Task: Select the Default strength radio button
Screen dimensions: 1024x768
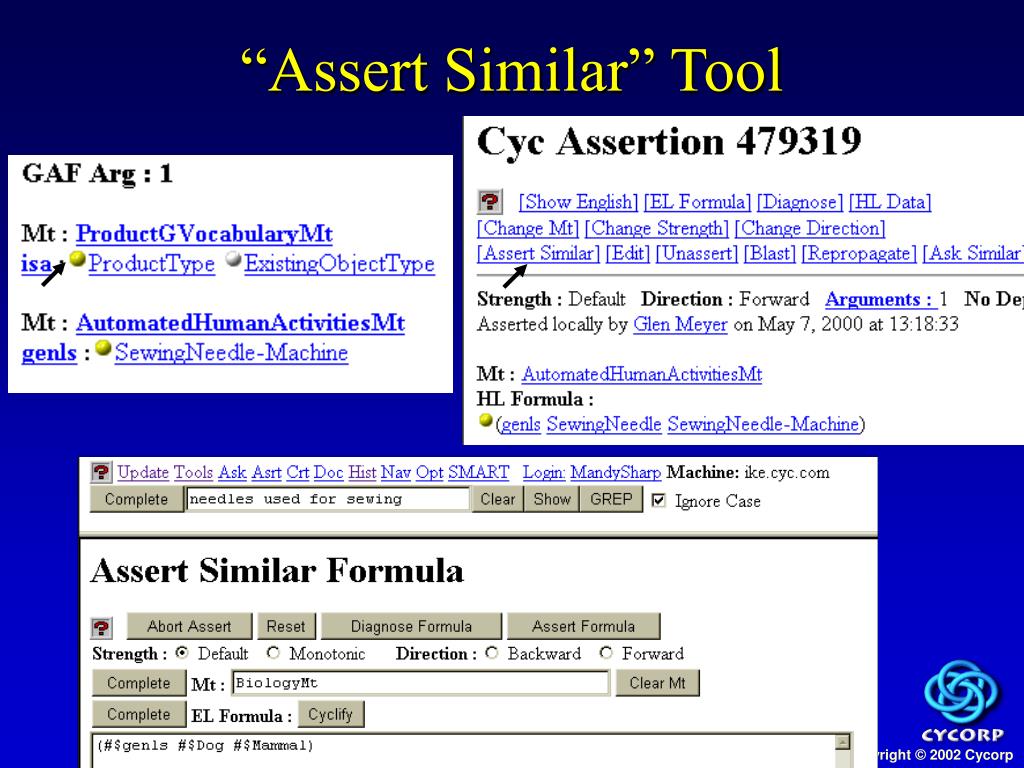Action: (x=183, y=652)
